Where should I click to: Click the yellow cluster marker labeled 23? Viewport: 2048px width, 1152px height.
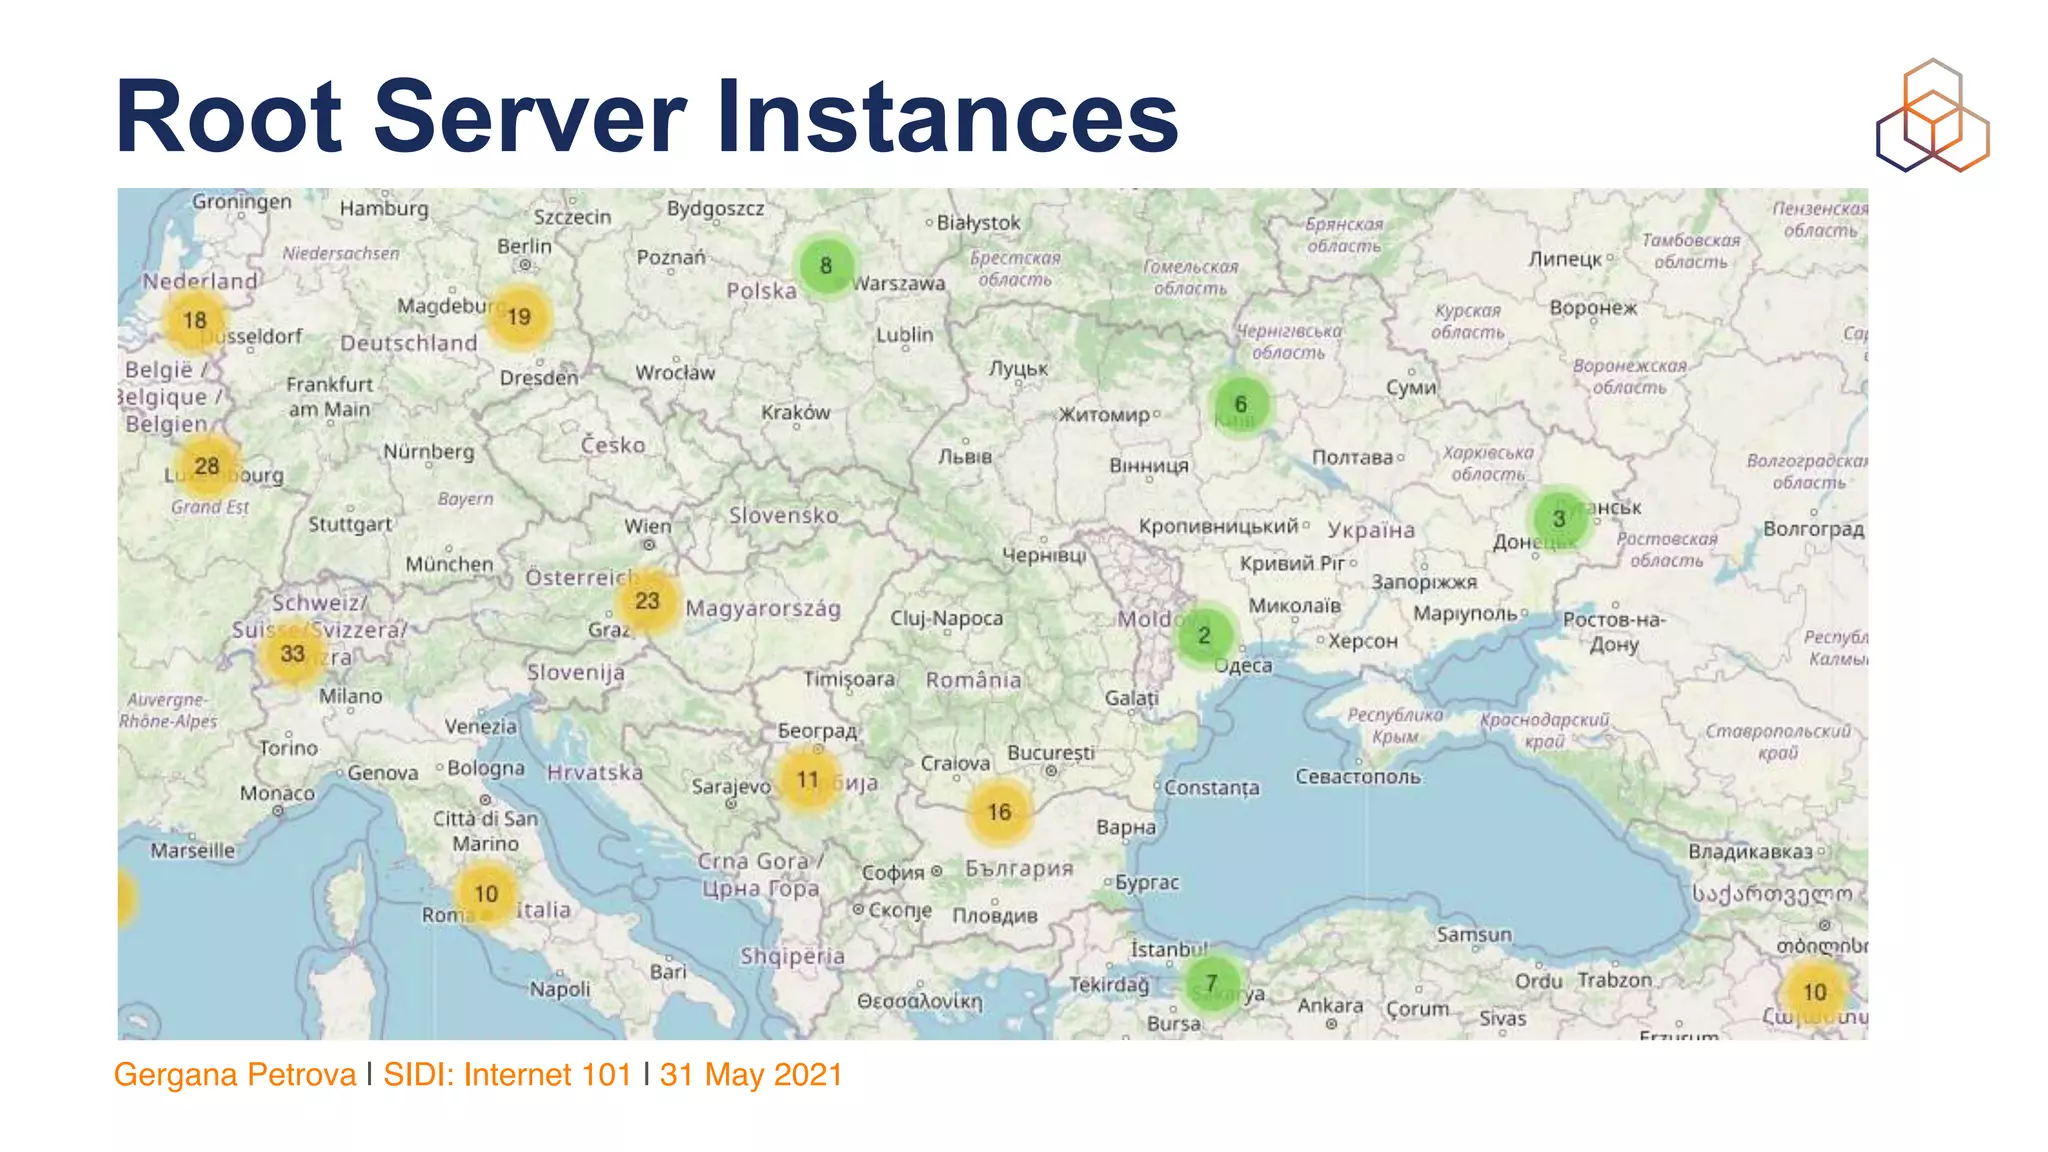coord(648,601)
